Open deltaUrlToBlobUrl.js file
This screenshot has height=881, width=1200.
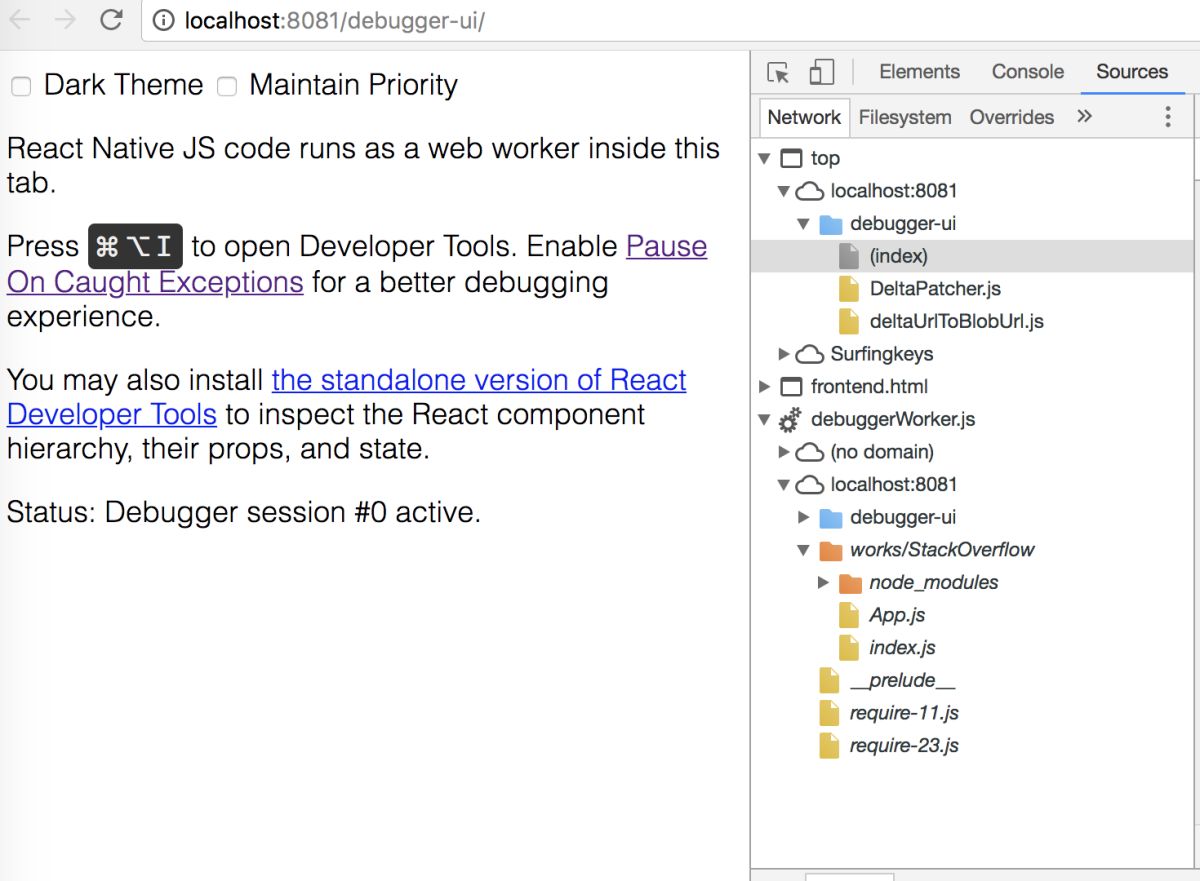[x=956, y=321]
